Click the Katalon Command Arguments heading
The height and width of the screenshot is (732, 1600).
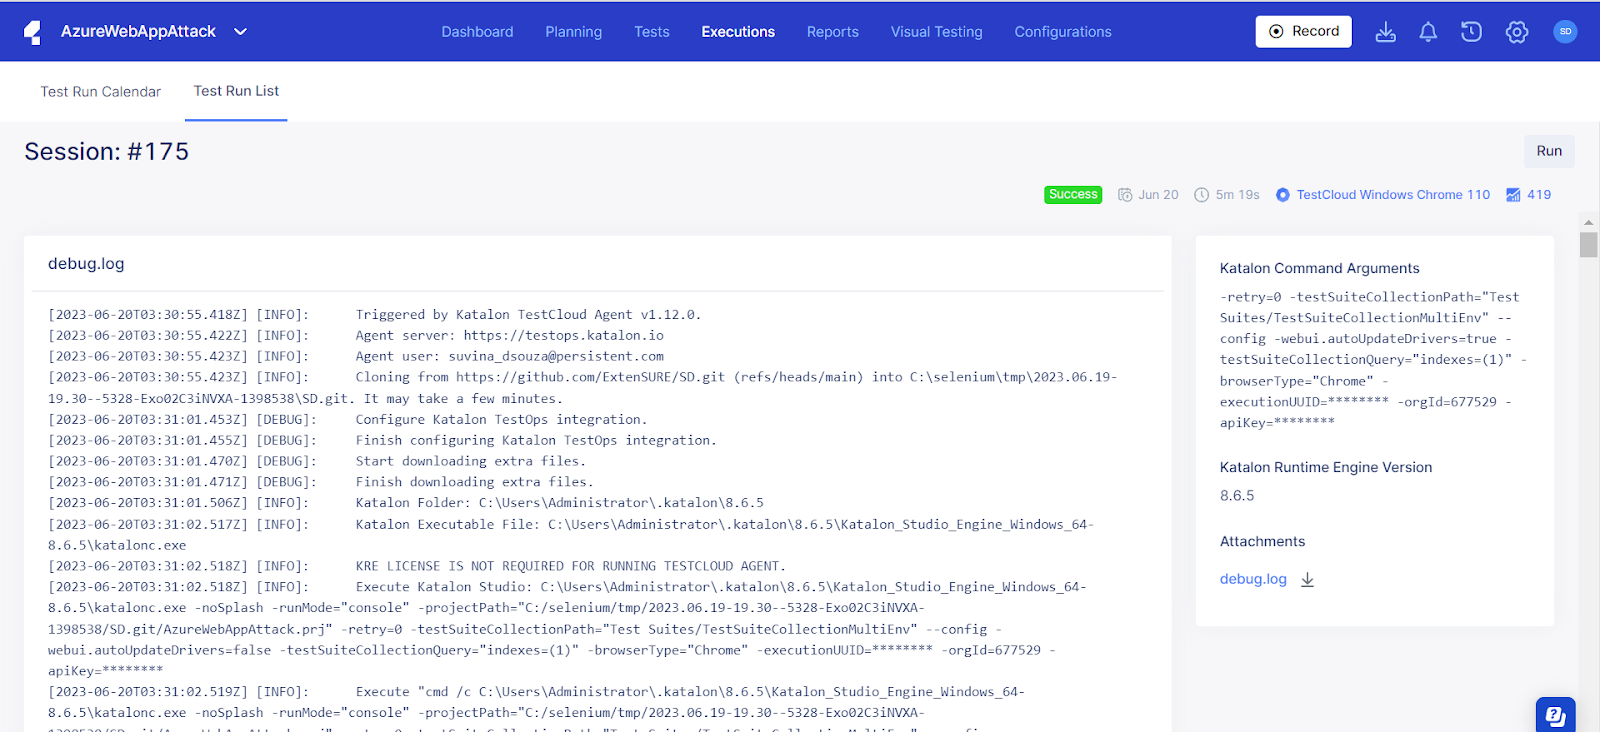[x=1319, y=268]
